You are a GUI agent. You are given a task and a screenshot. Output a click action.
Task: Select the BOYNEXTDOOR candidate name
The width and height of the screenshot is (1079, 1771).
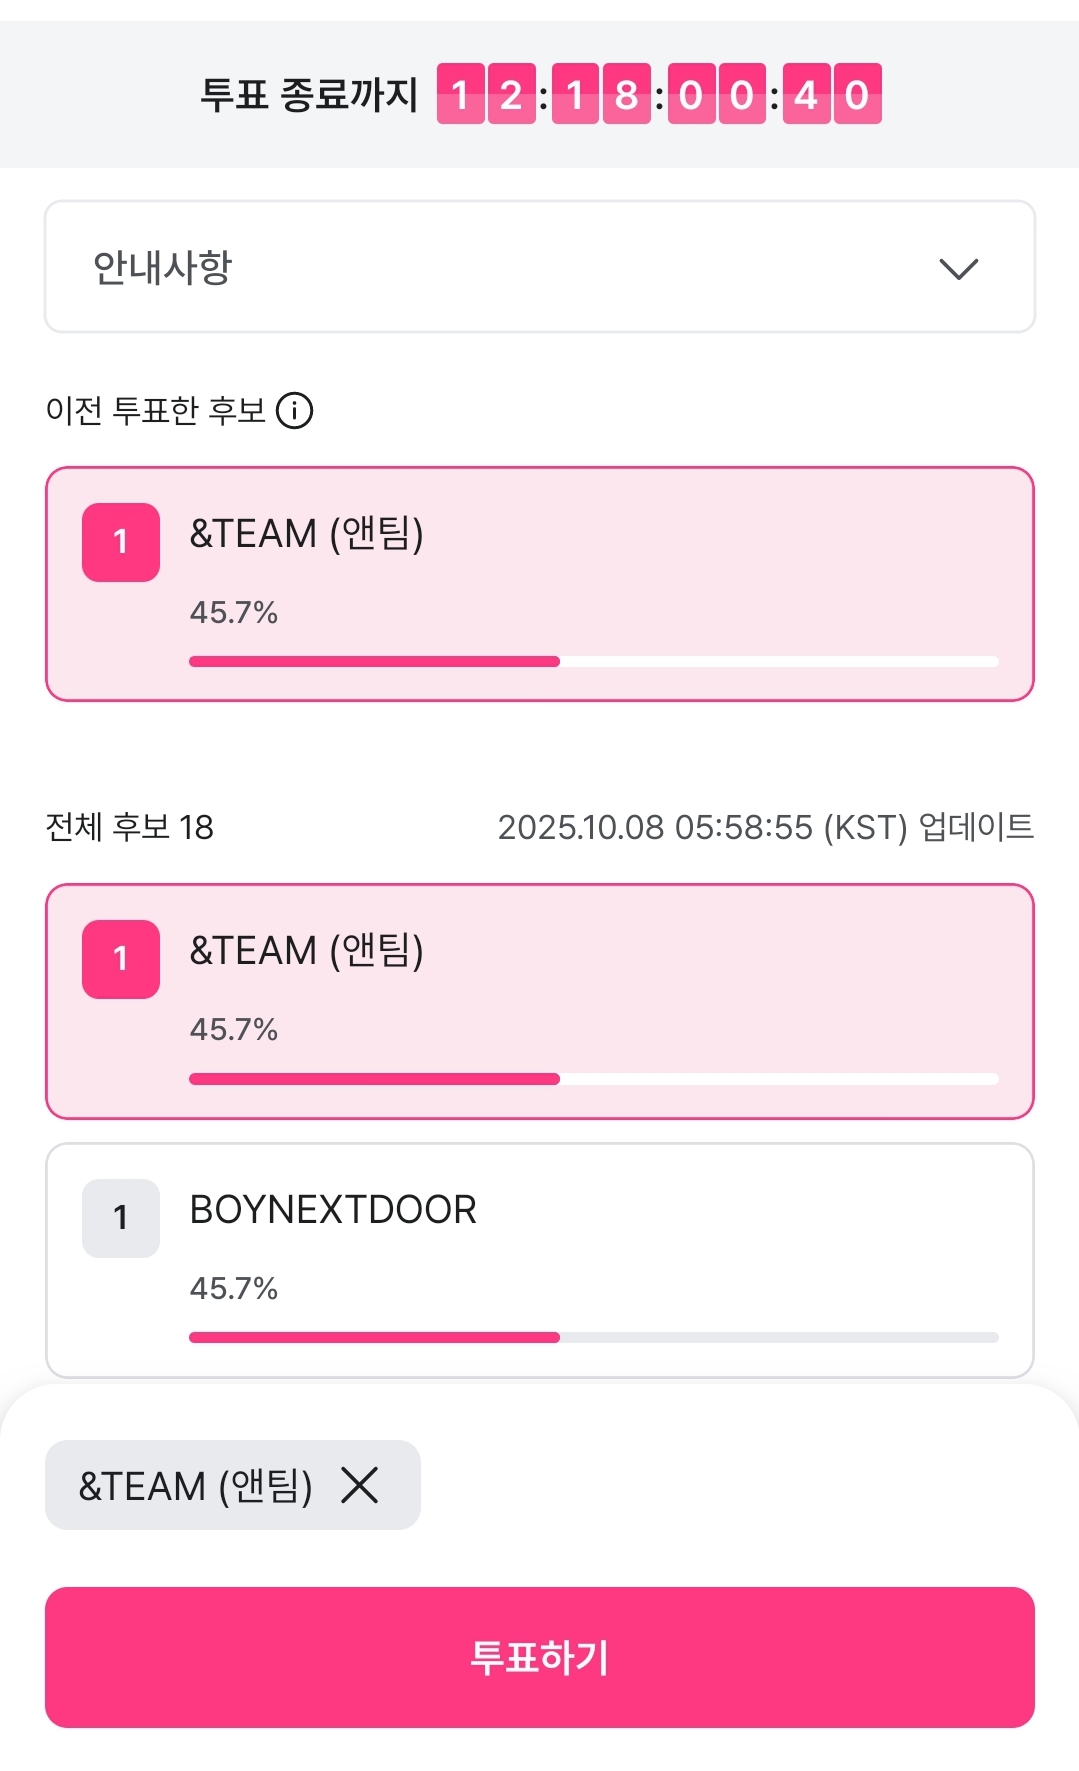333,1210
